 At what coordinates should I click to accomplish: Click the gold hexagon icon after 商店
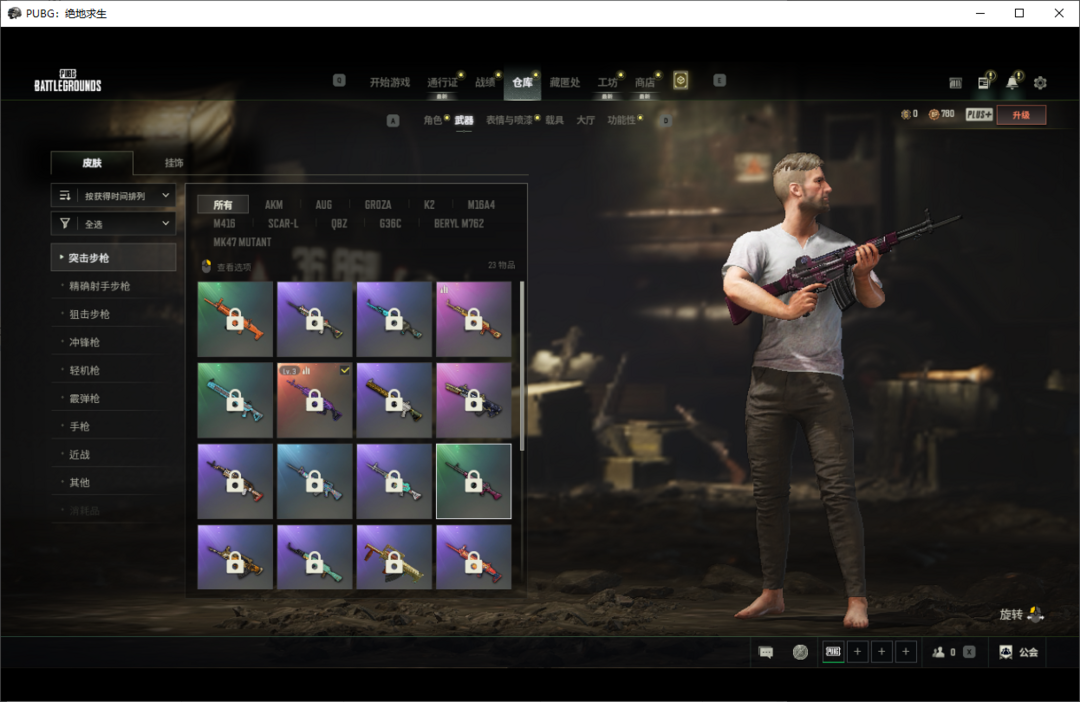(x=681, y=81)
